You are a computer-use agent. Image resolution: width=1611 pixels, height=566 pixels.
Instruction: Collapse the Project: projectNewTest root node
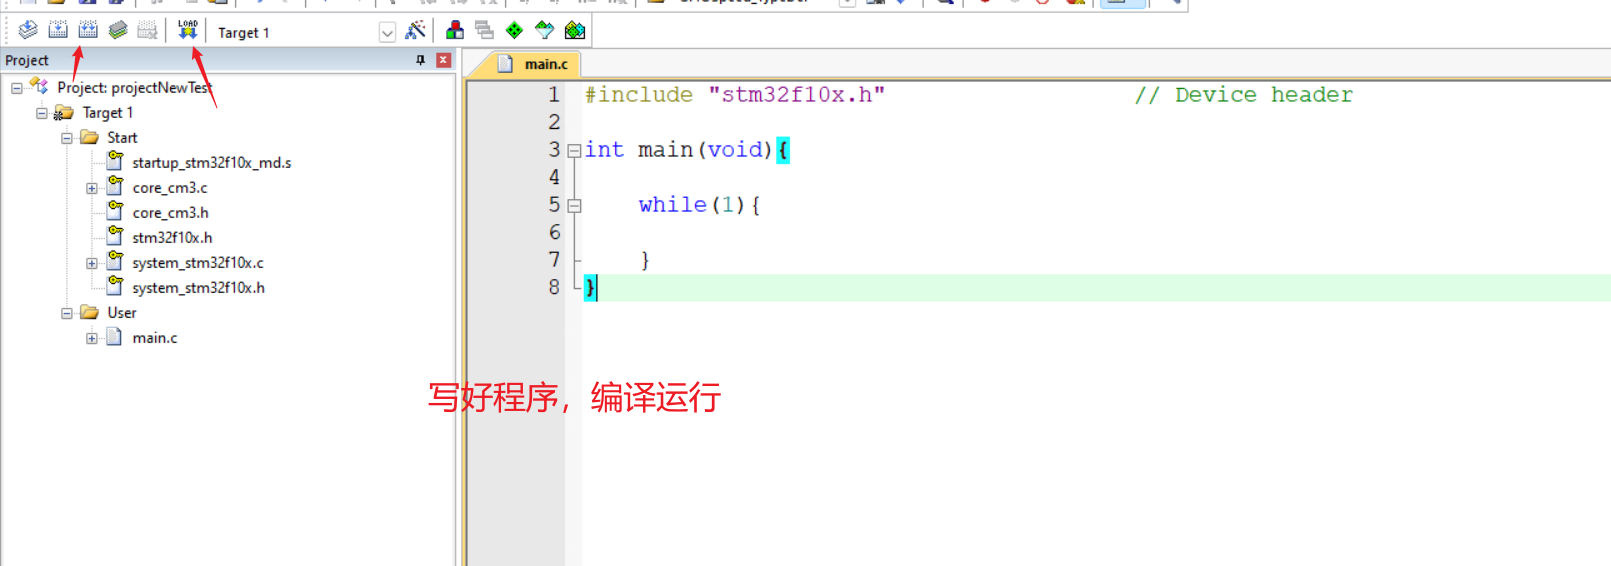[x=17, y=88]
